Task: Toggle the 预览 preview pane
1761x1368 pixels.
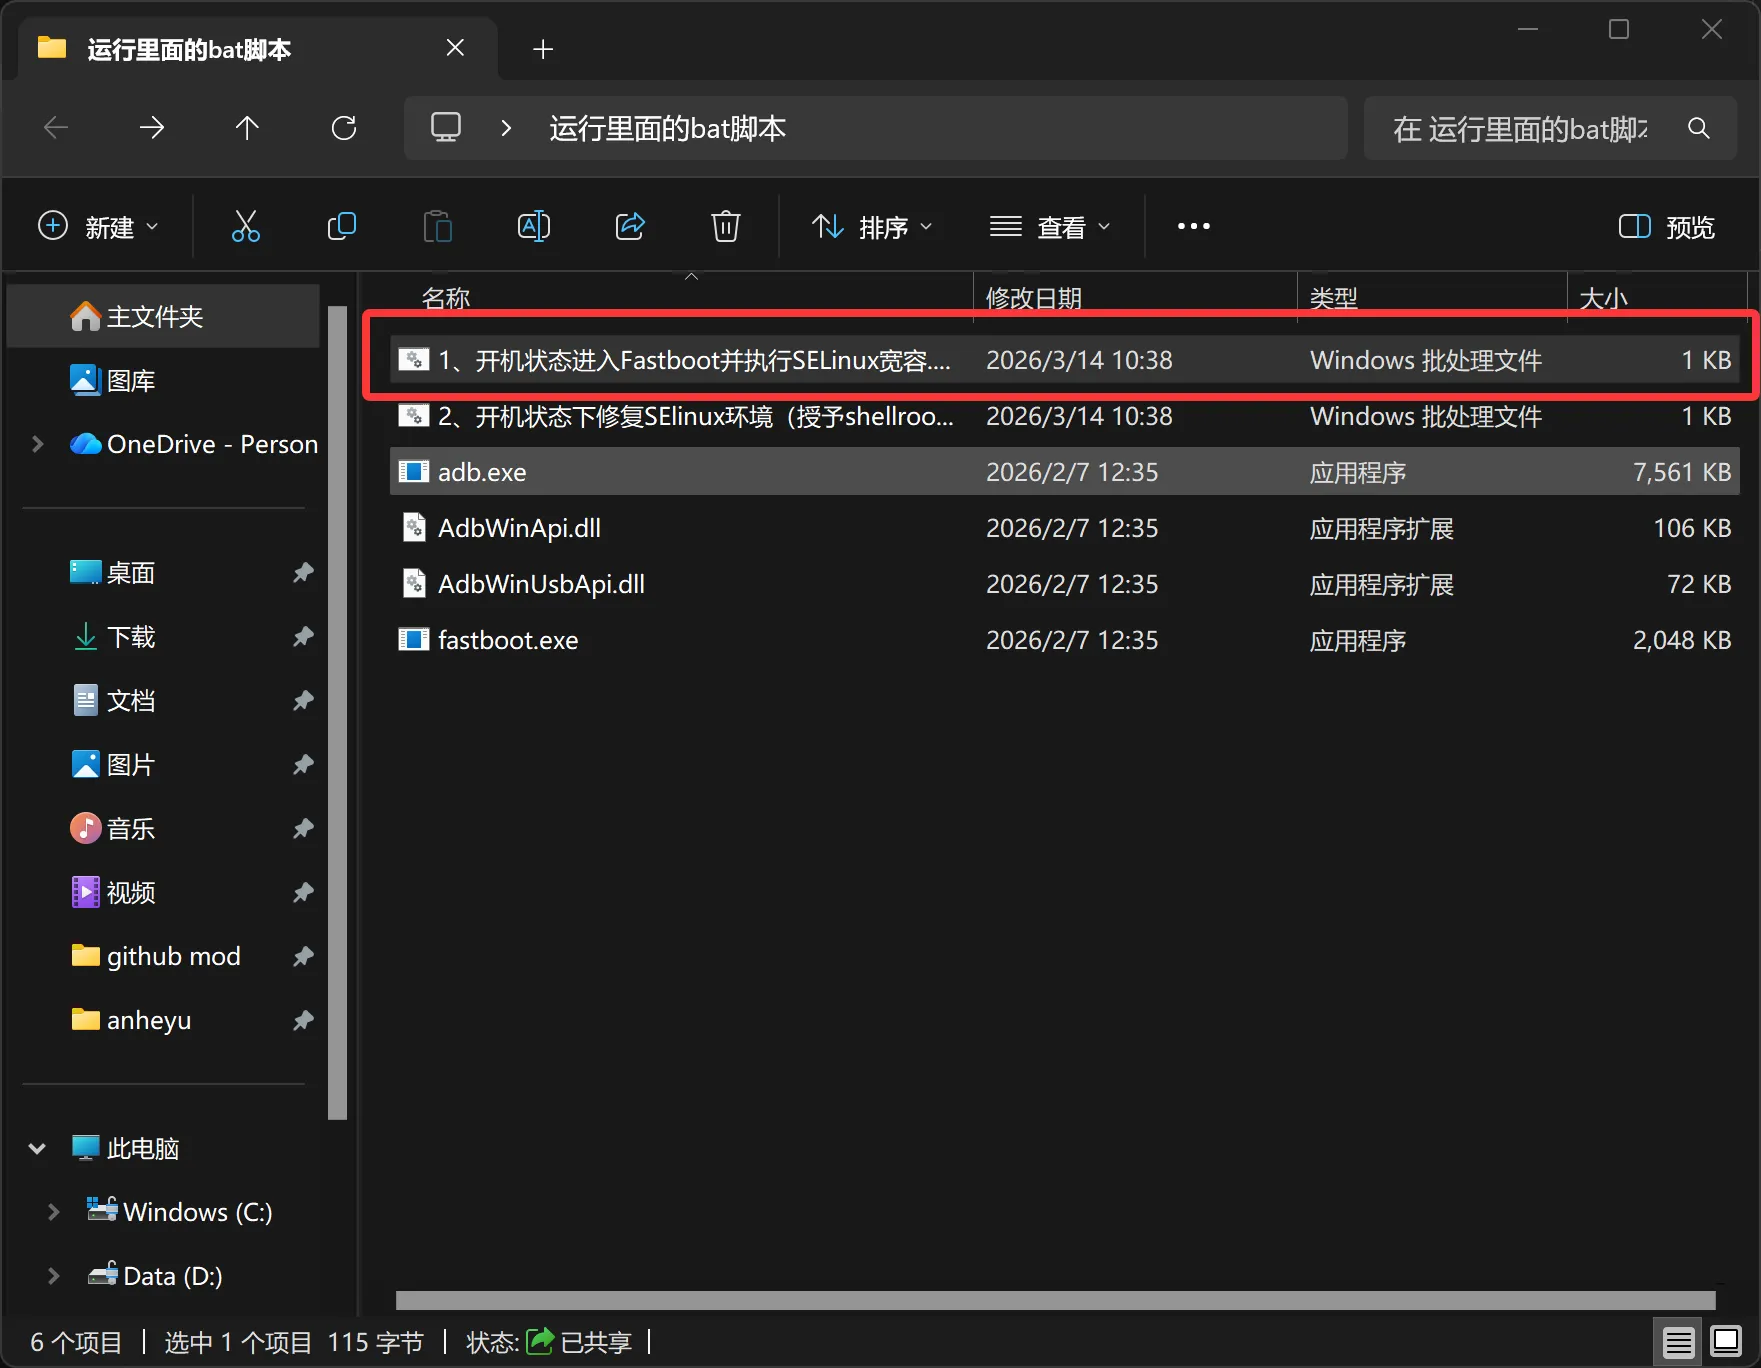Action: 1665,226
